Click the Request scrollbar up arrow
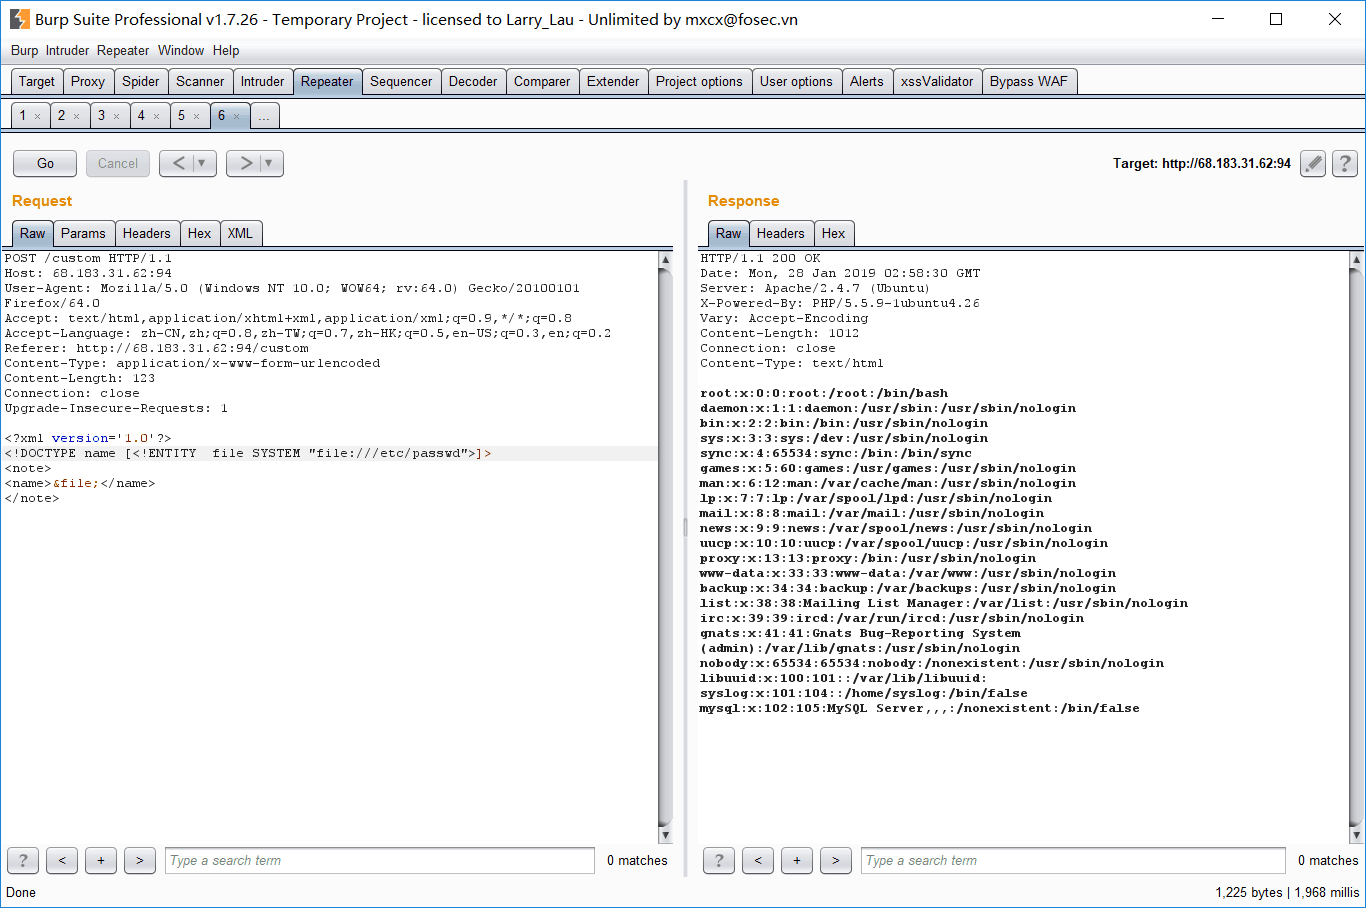The image size is (1366, 908). click(x=666, y=260)
